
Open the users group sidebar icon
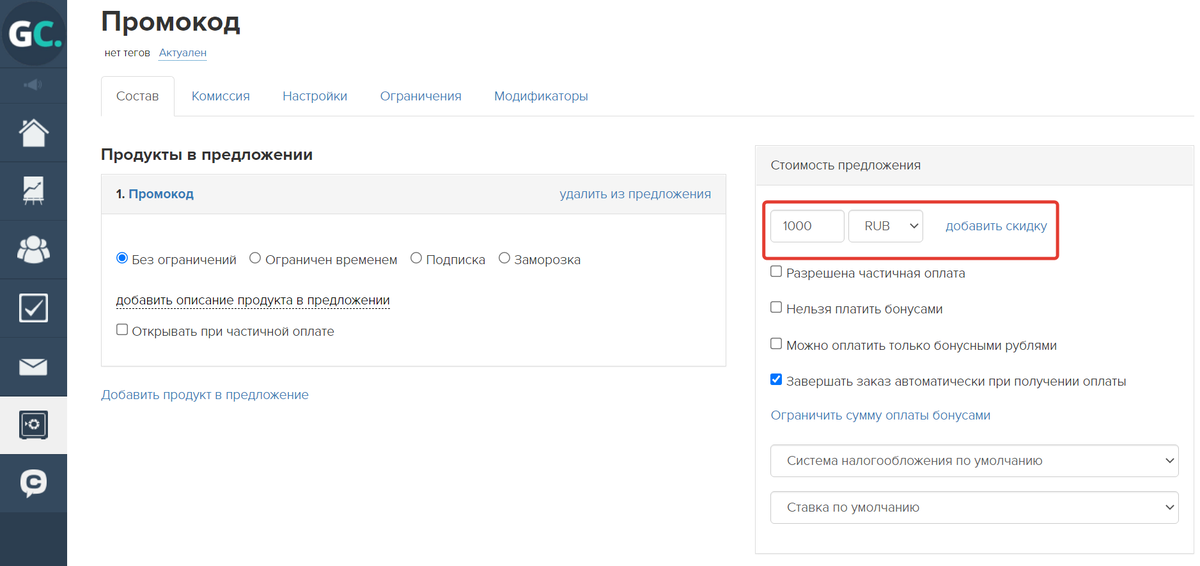(33, 249)
